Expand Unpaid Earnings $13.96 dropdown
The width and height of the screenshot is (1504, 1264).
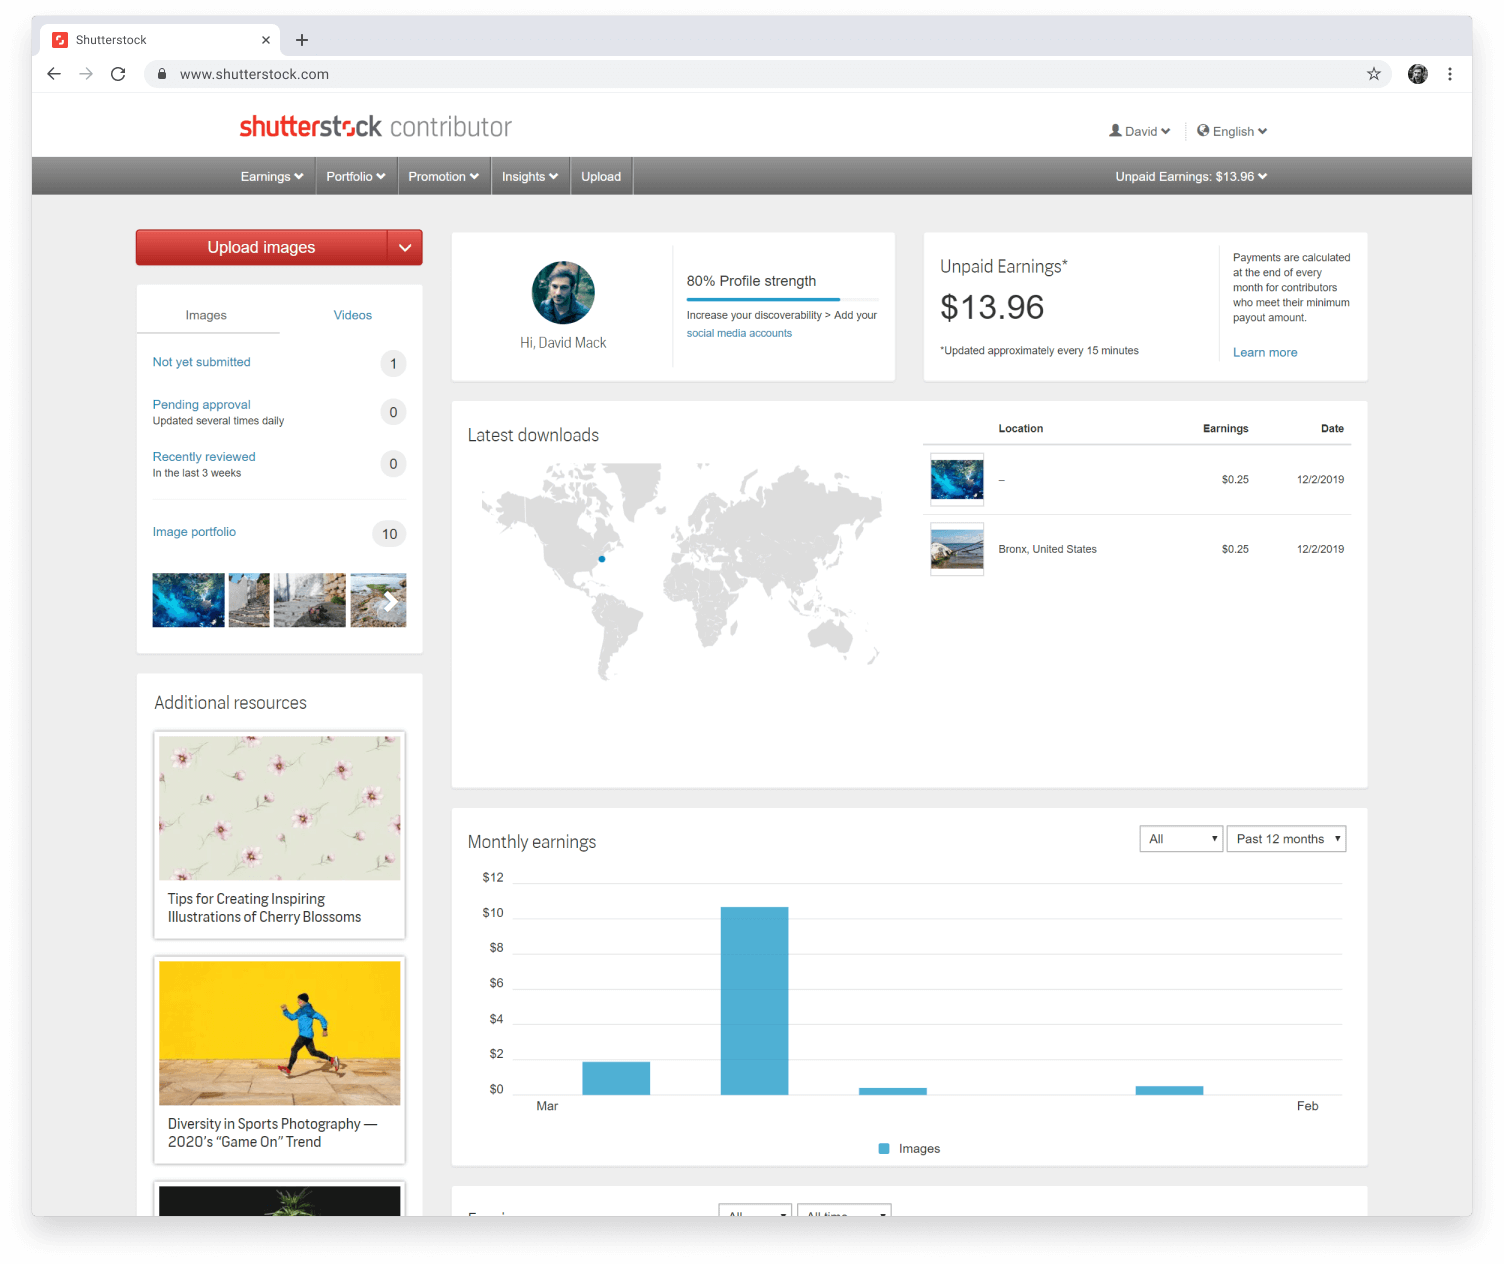[x=1191, y=176]
